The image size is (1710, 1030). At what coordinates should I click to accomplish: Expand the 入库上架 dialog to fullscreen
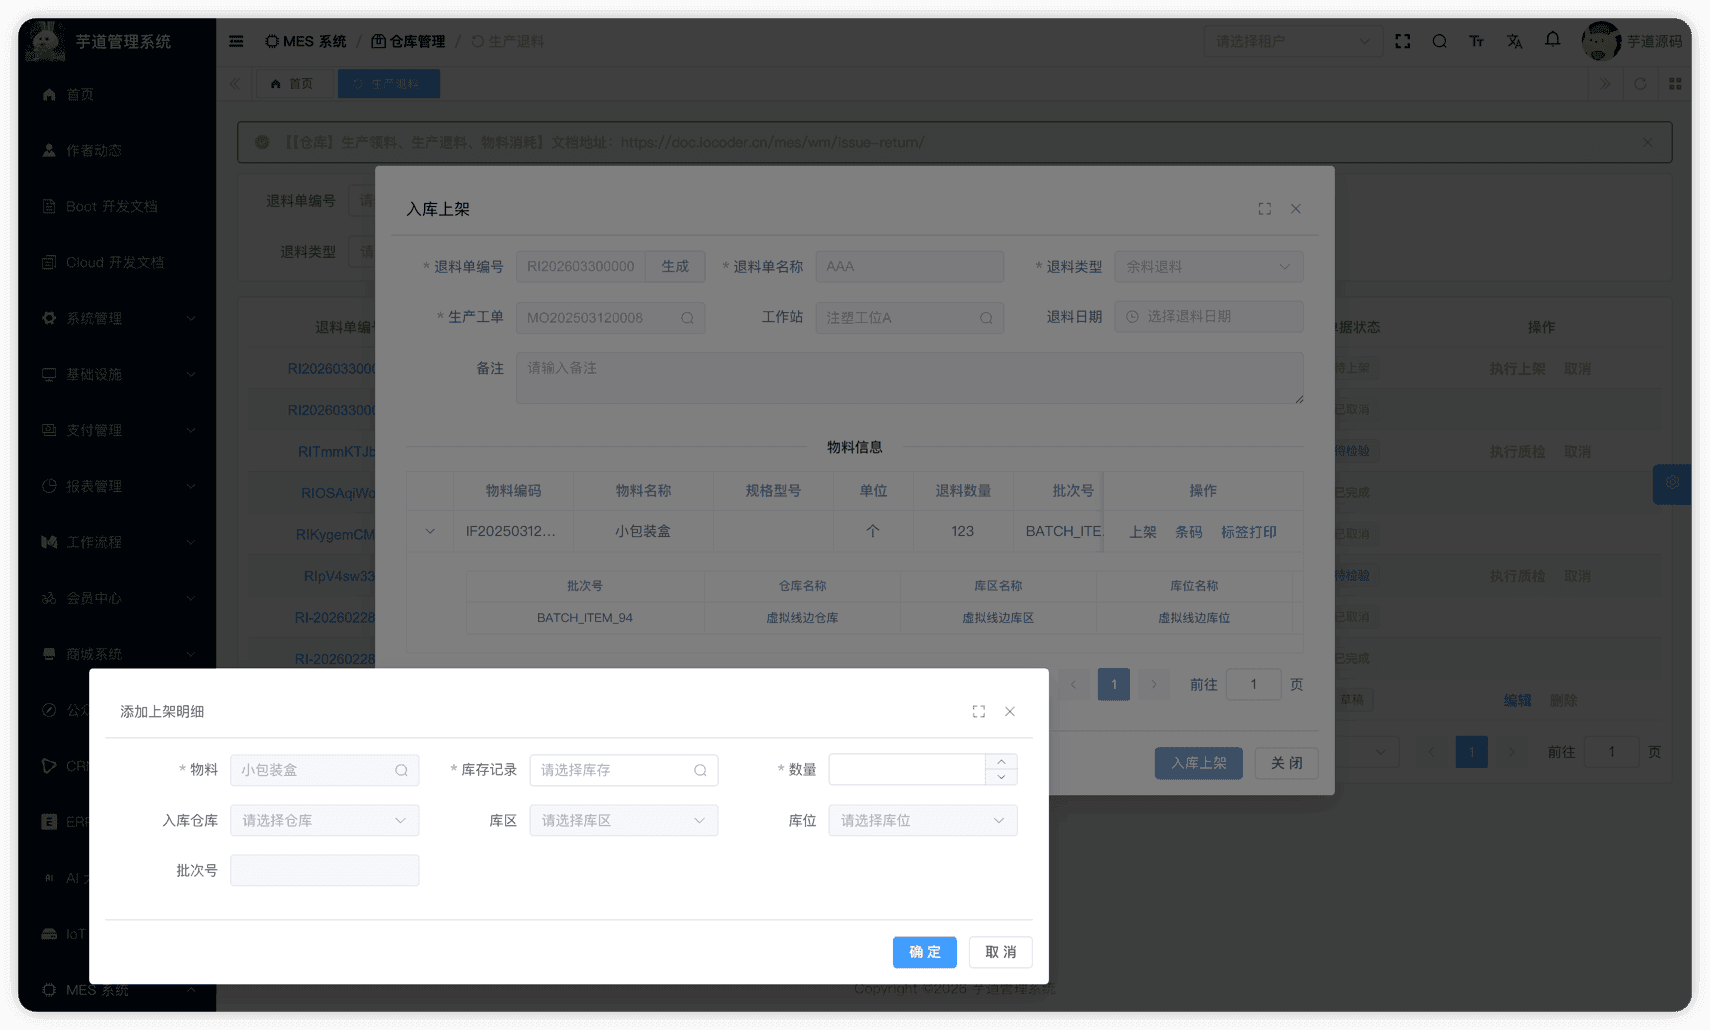coord(1264,208)
